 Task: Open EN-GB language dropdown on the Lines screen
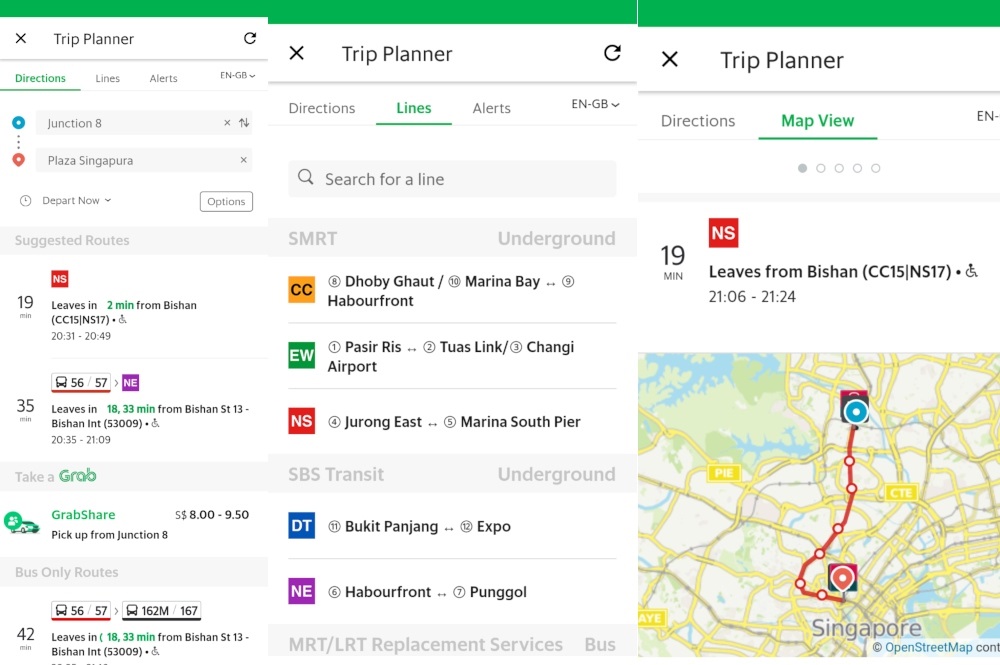(x=596, y=104)
